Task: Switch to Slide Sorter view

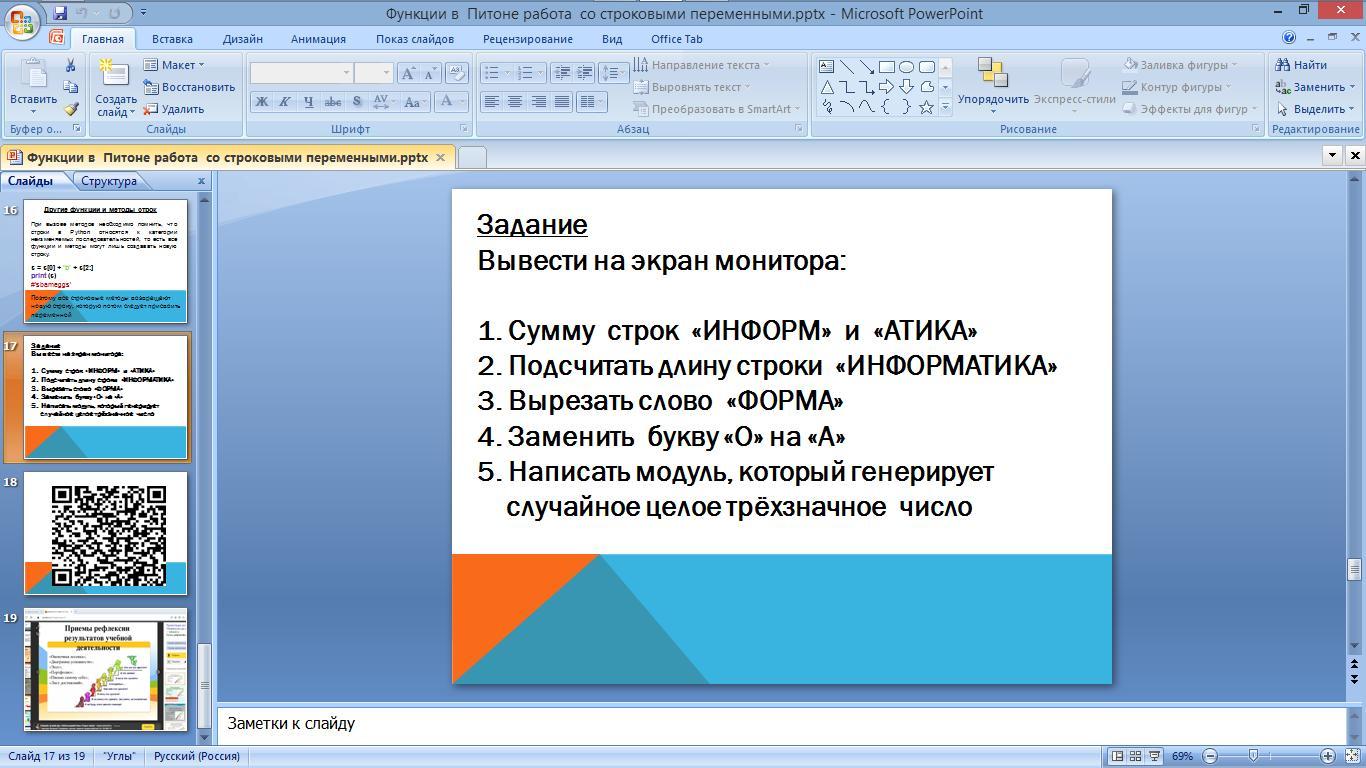Action: coord(1136,756)
